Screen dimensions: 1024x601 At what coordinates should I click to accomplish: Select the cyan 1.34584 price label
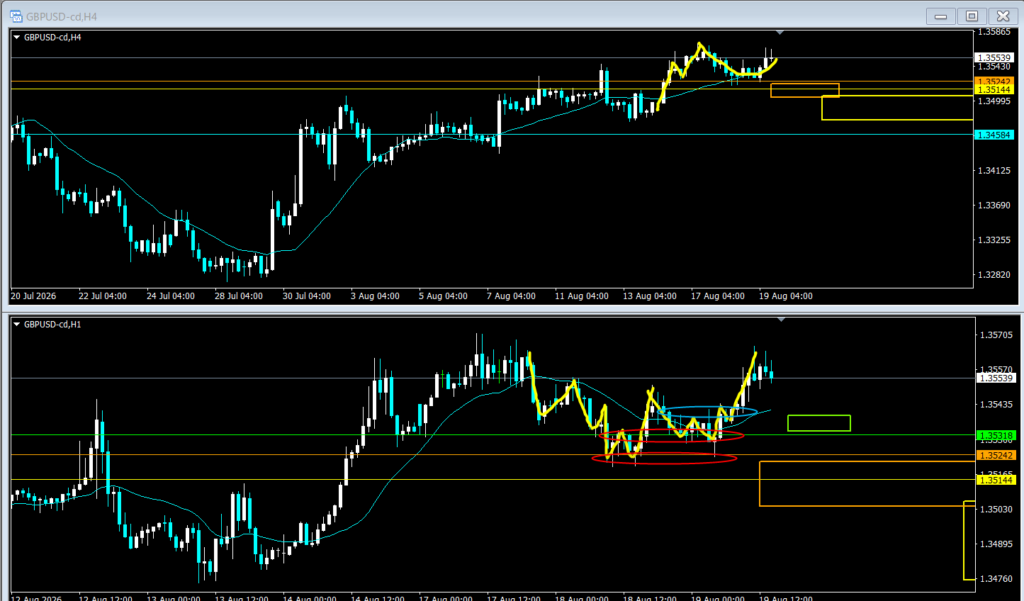tap(994, 135)
